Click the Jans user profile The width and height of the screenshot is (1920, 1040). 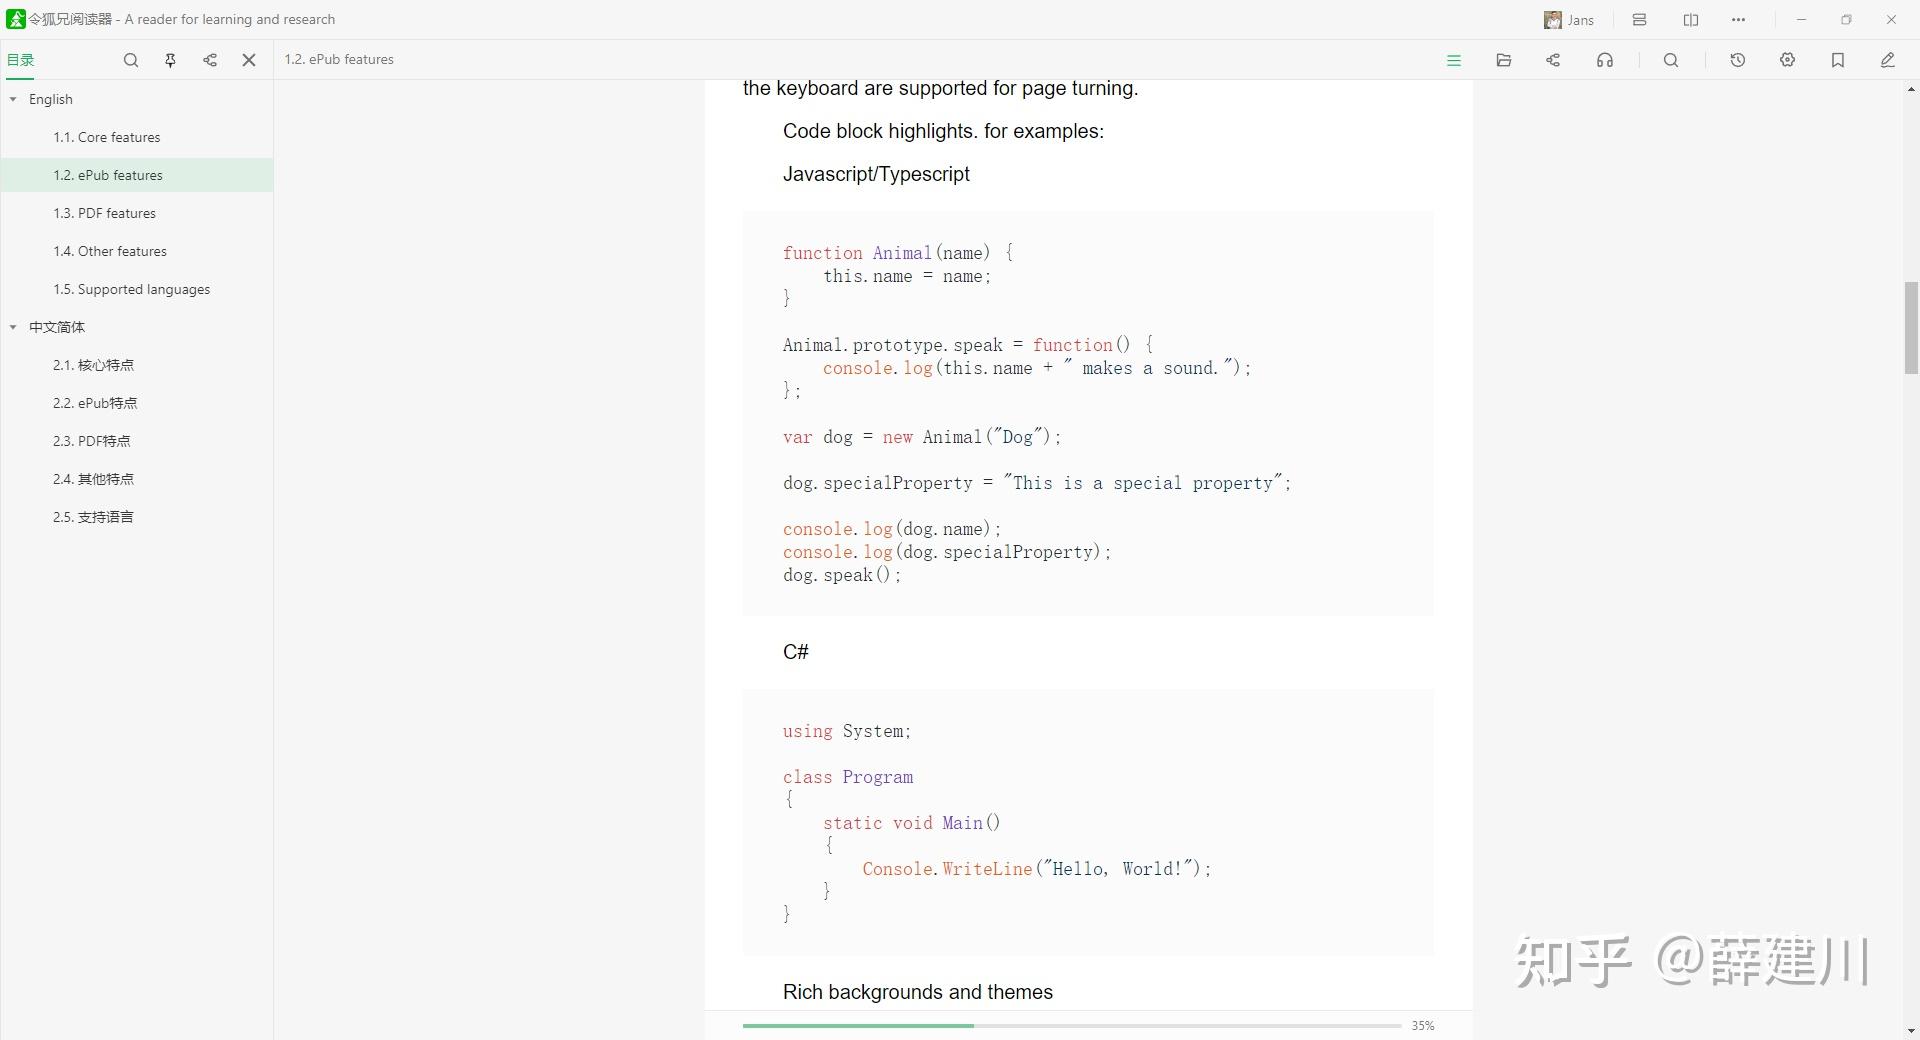[1569, 20]
